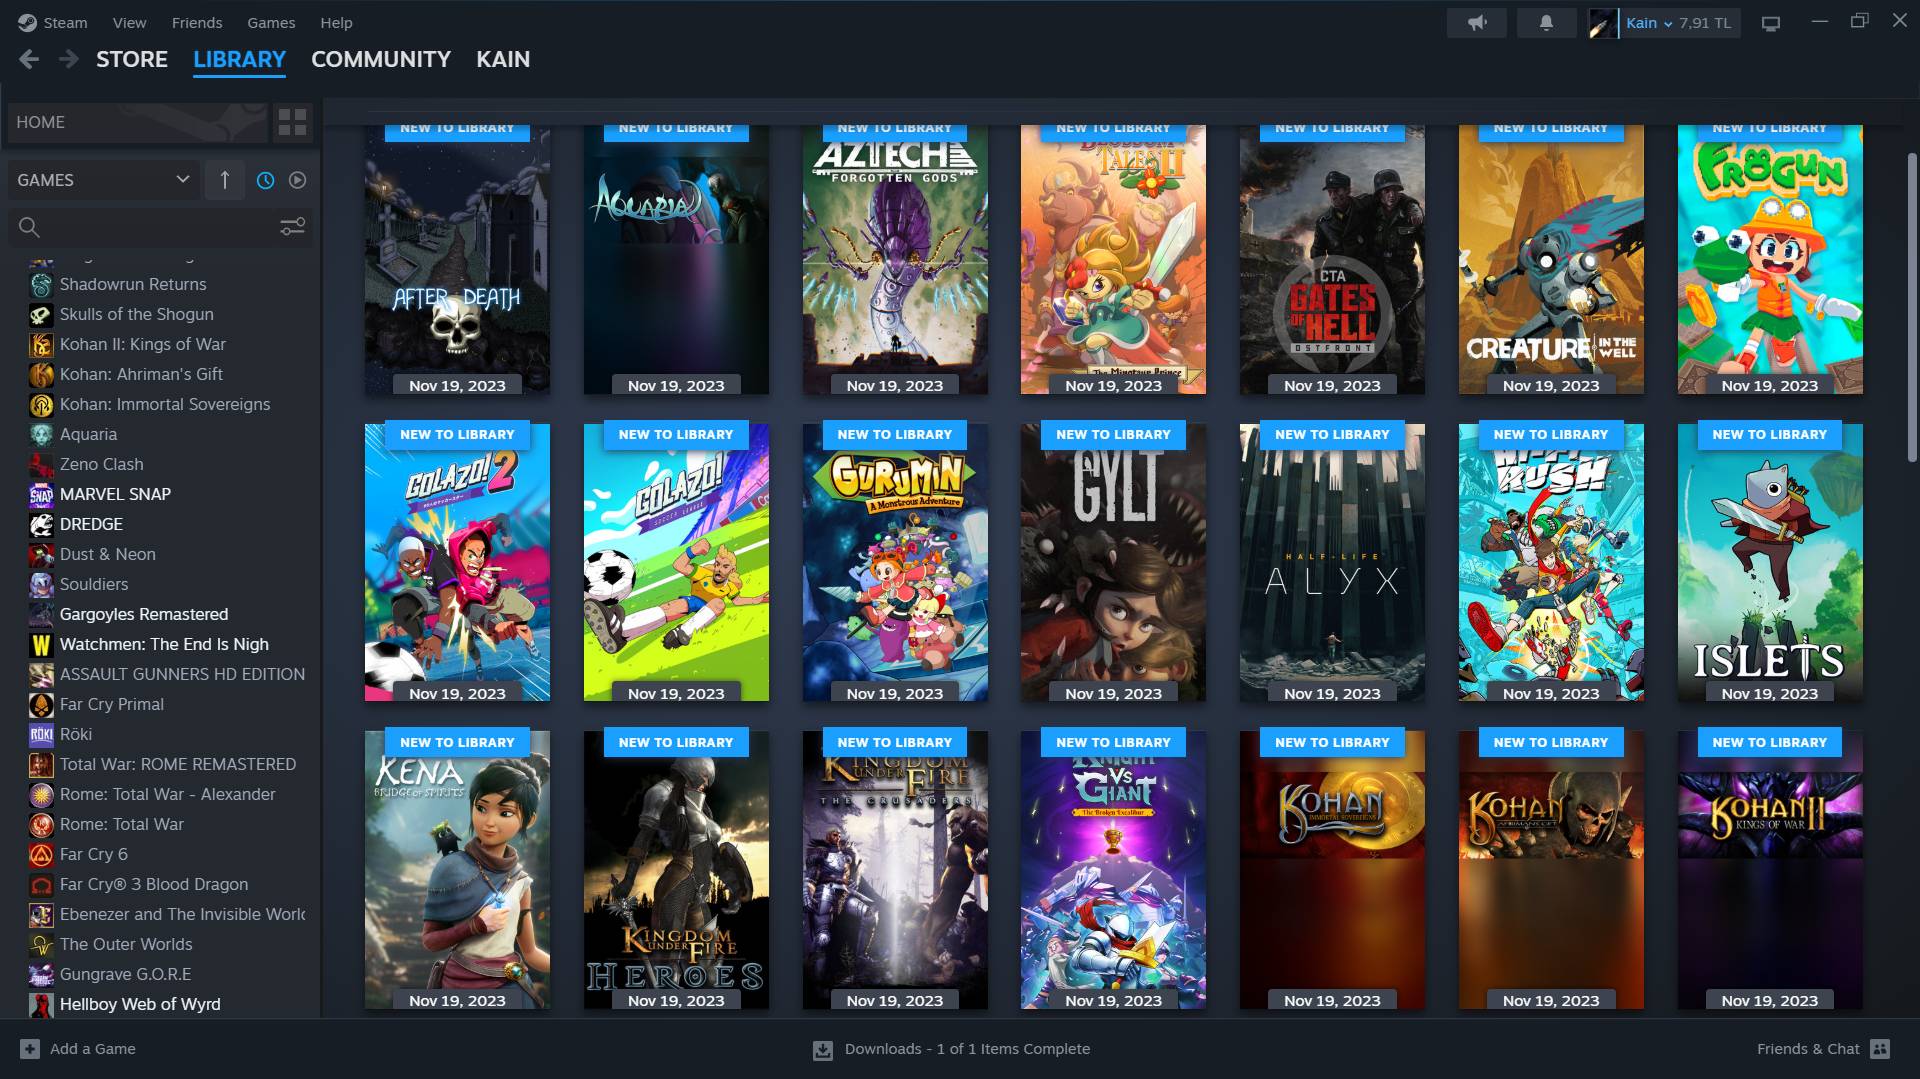
Task: Open the After Death cover
Action: [457, 260]
